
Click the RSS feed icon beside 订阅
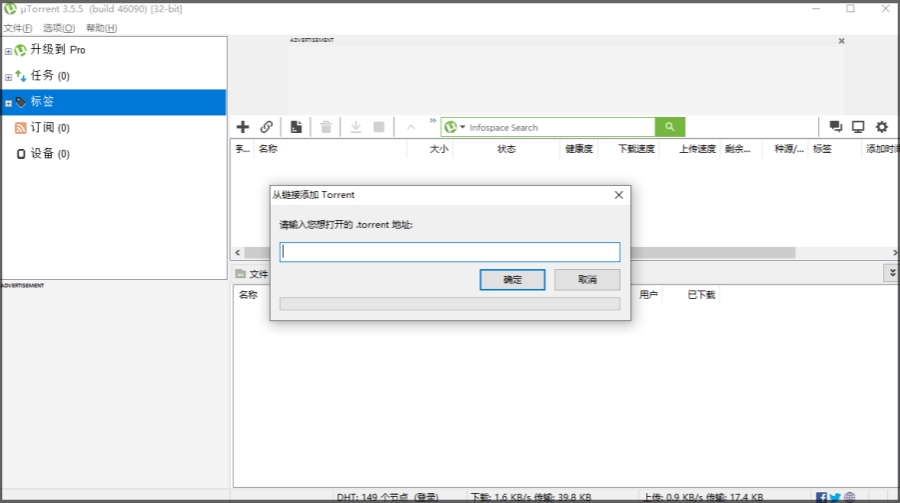click(x=21, y=128)
